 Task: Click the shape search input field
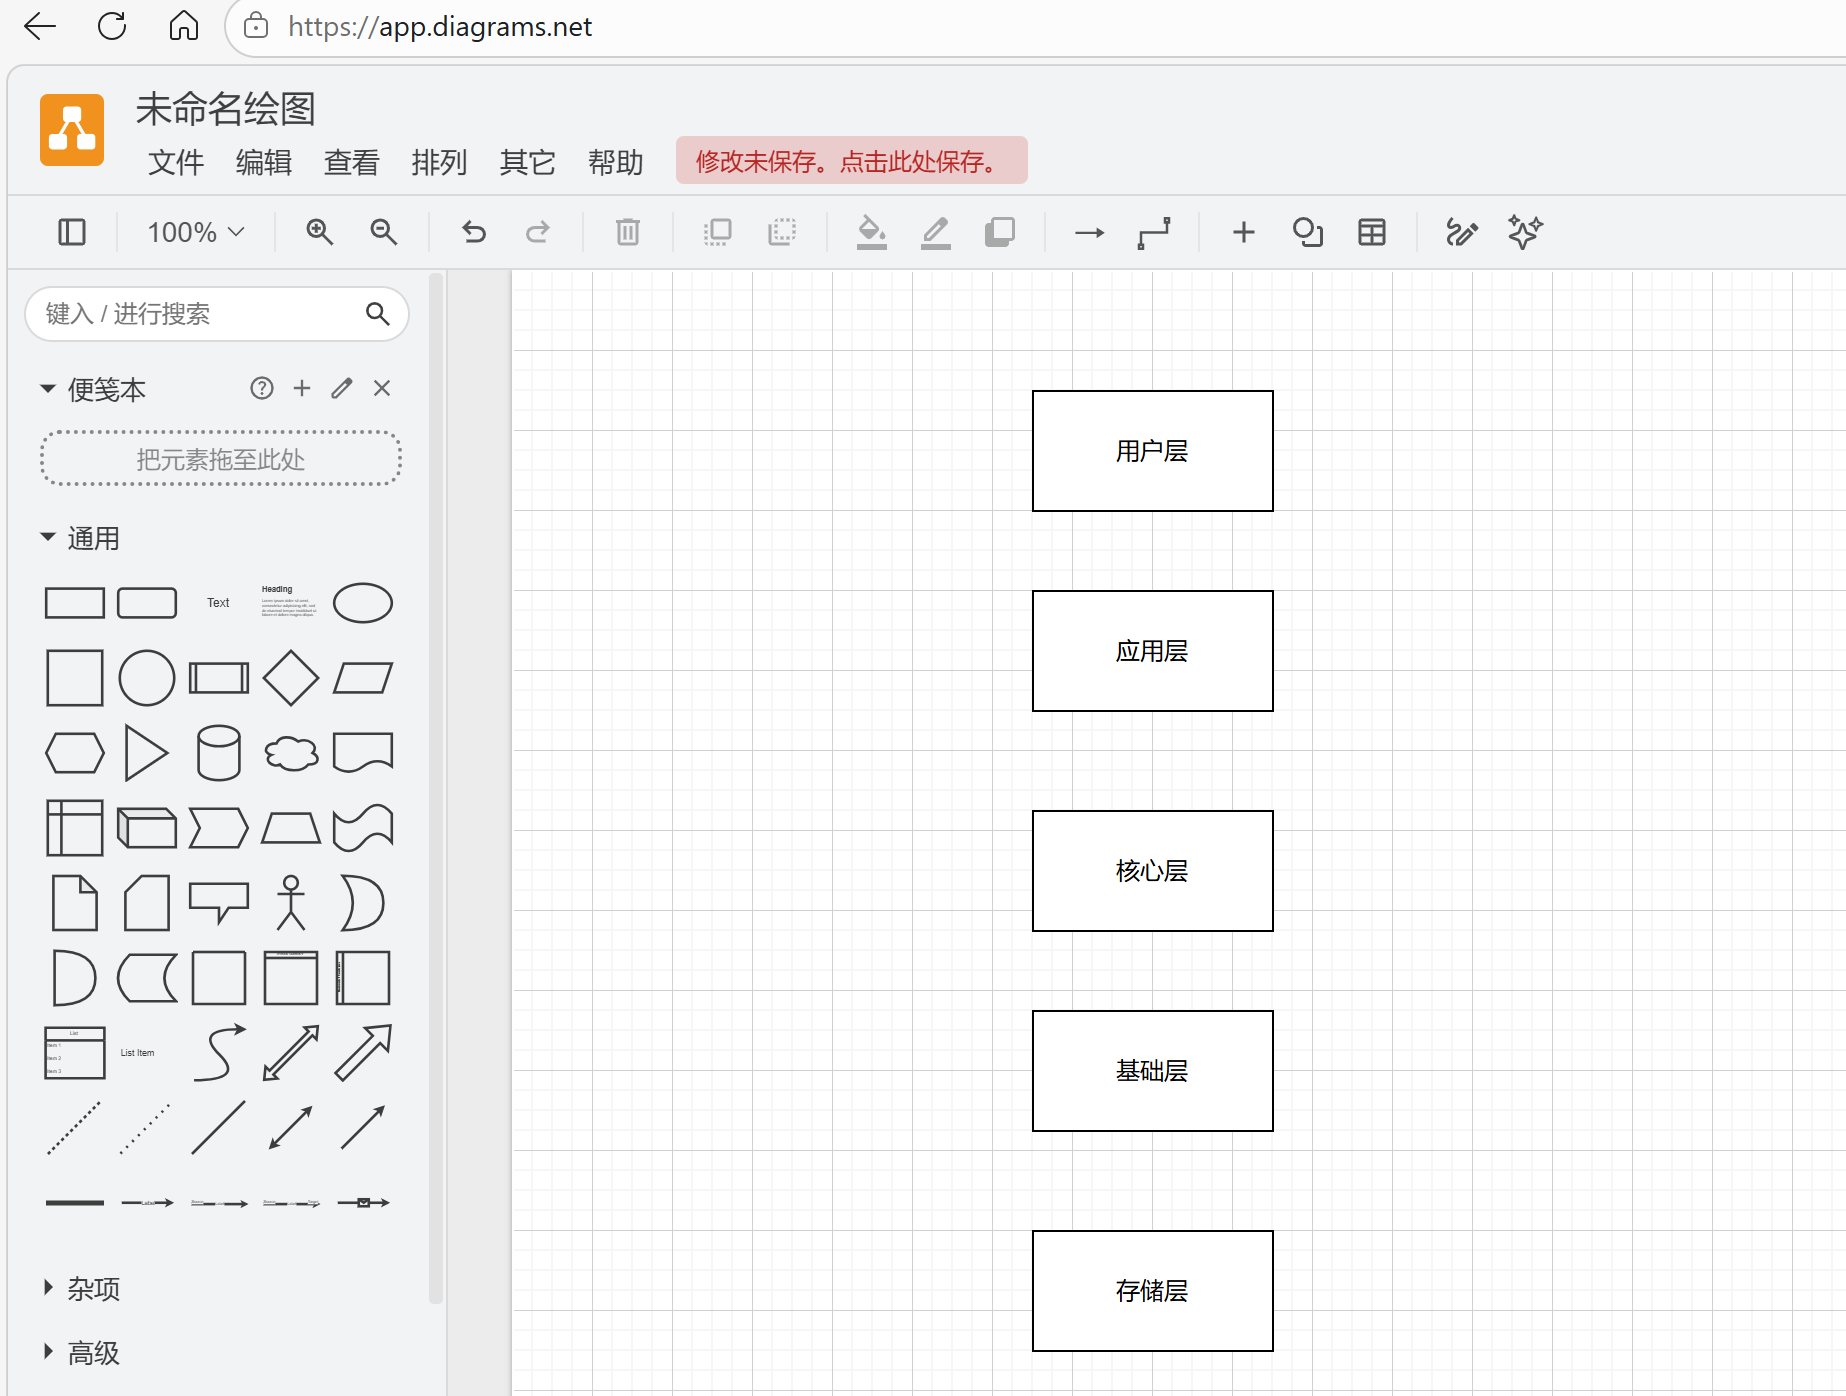tap(200, 313)
